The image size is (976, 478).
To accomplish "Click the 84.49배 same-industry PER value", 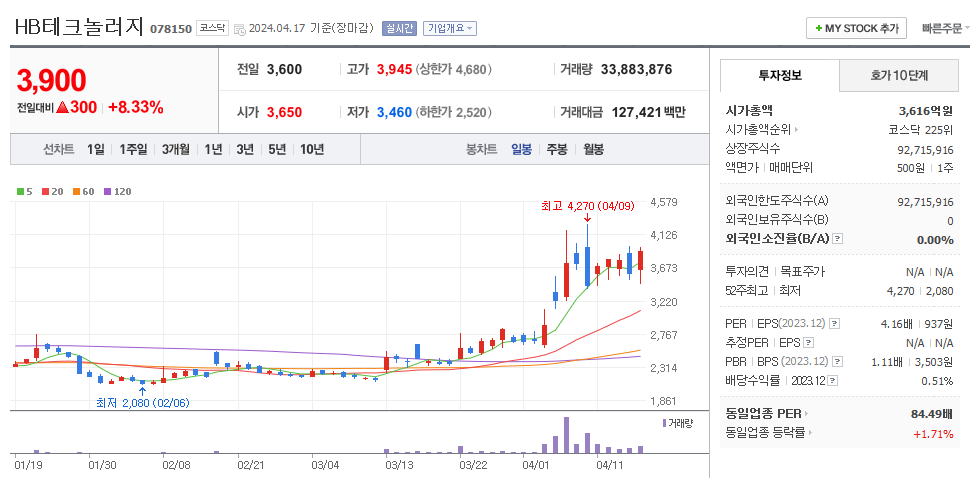I will (x=932, y=413).
